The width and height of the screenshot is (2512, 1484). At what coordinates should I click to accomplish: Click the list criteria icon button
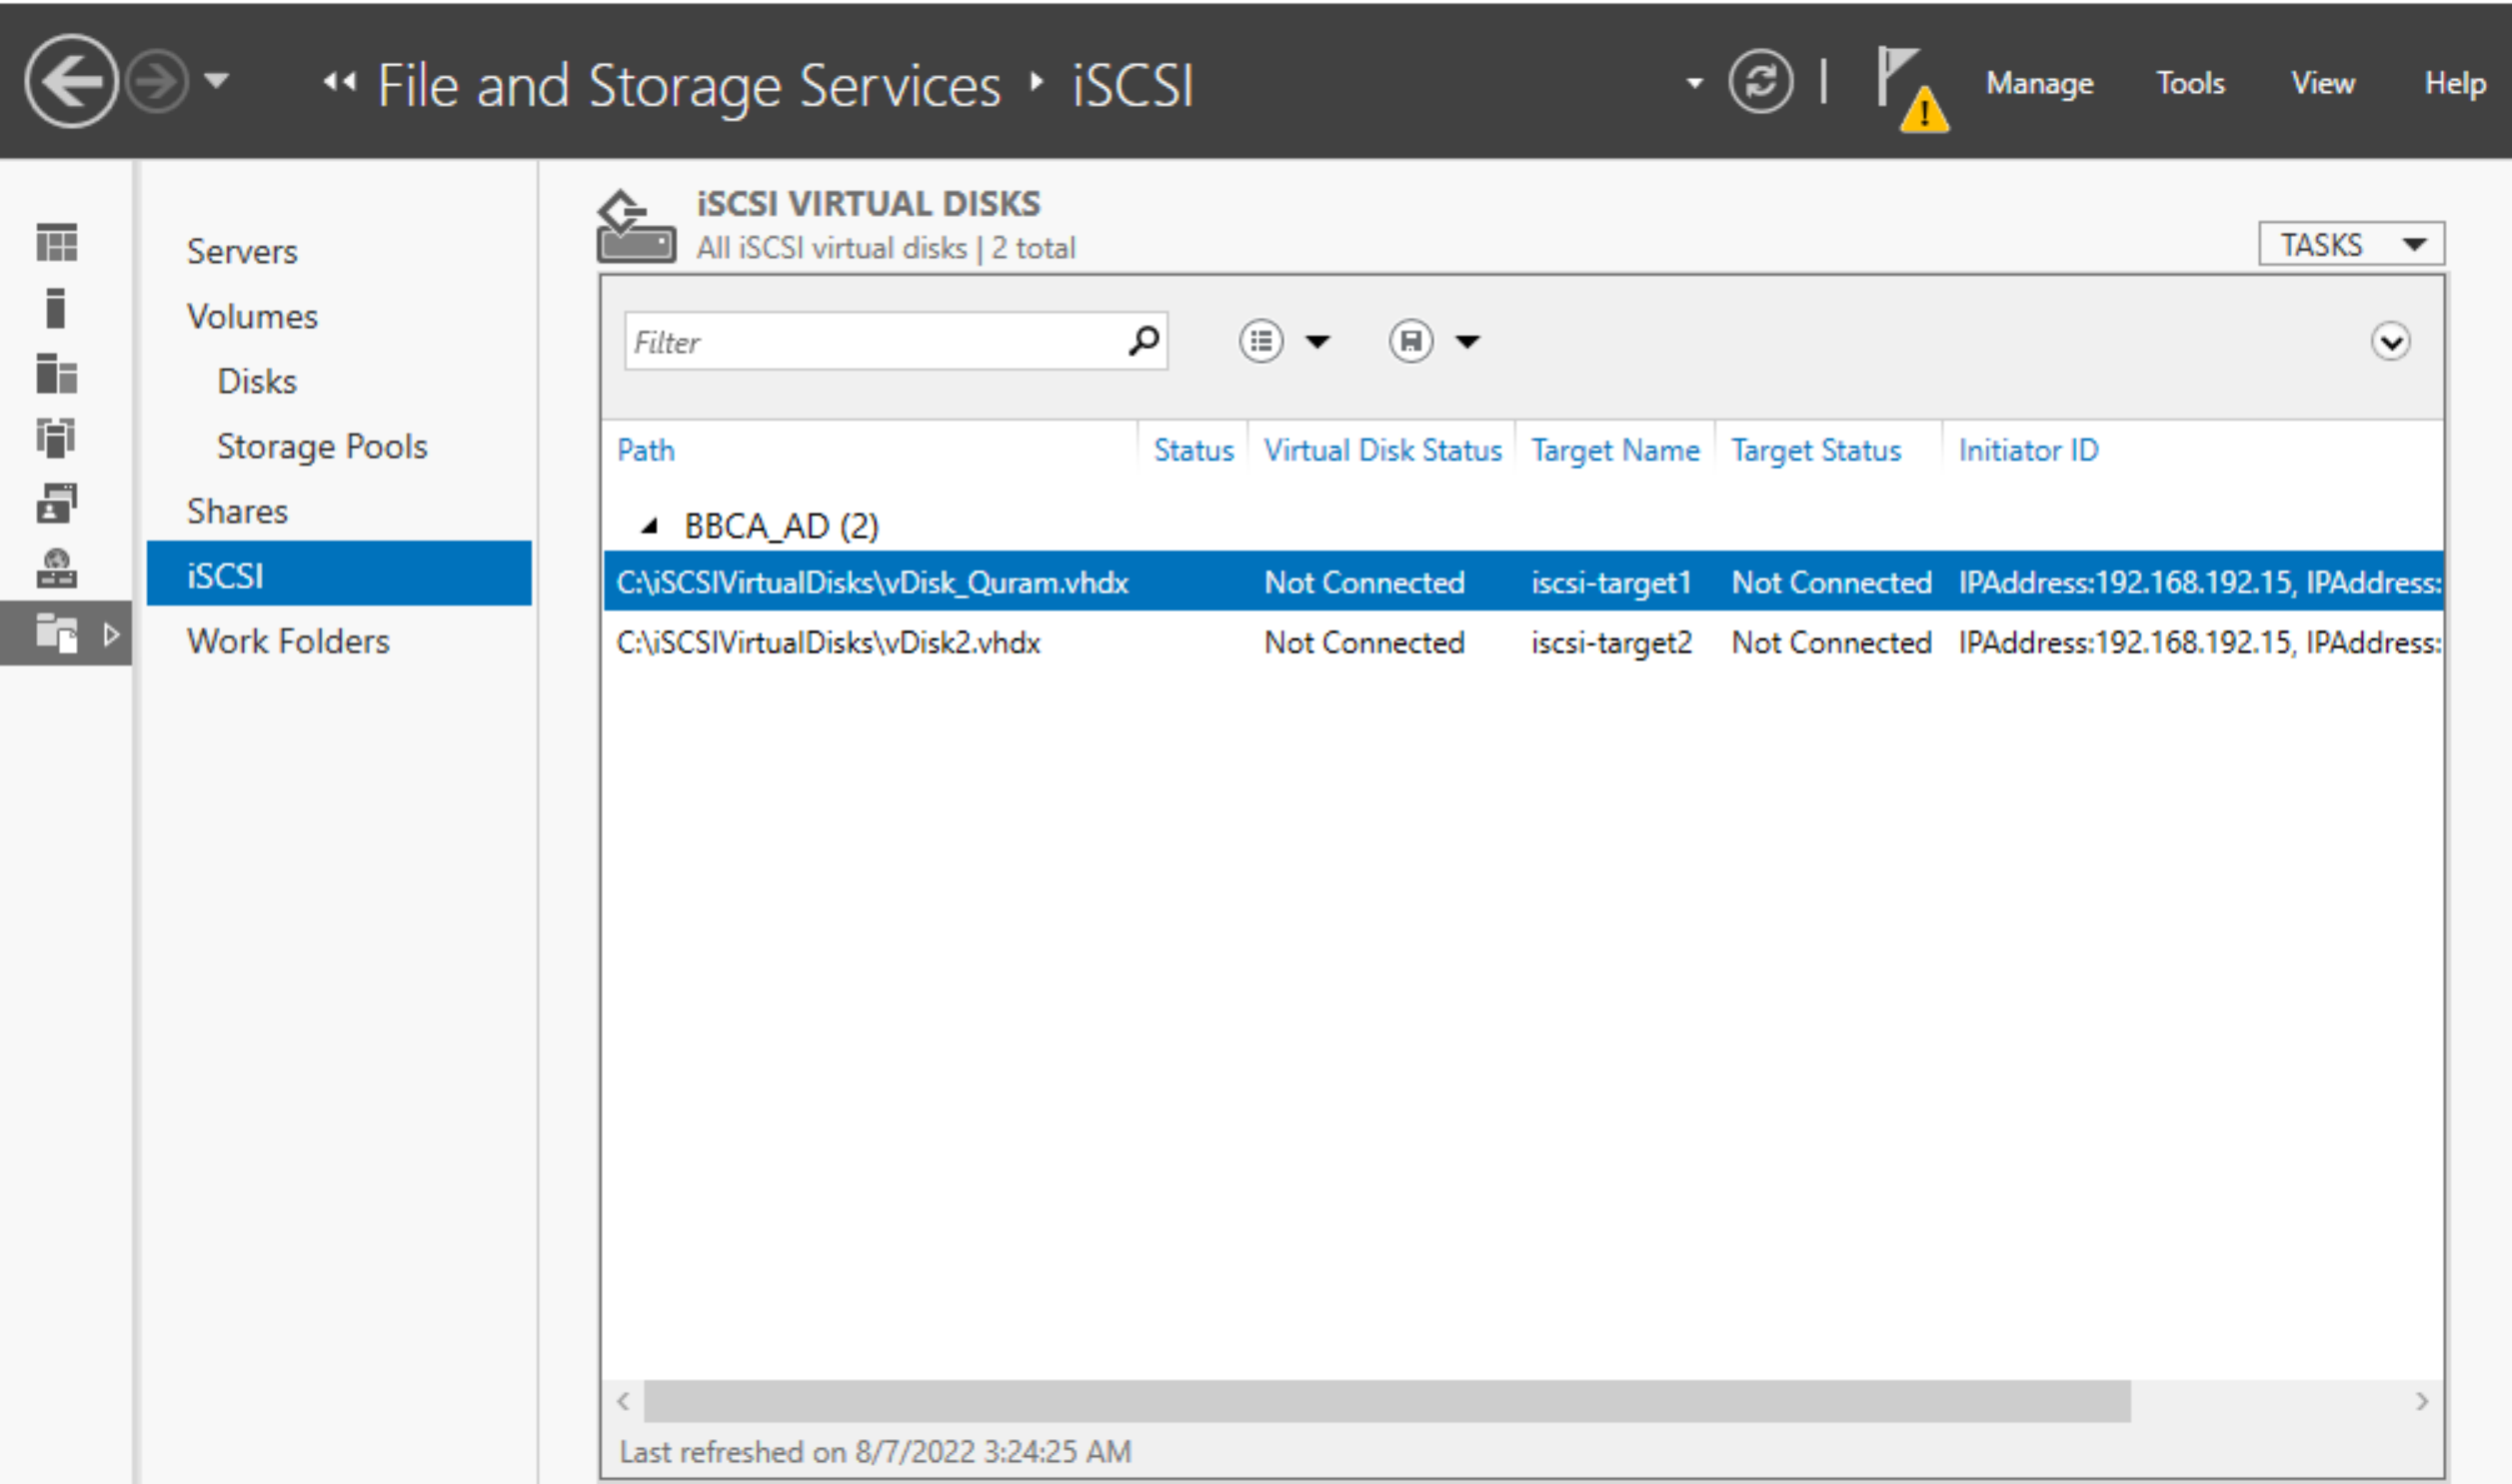point(1261,341)
